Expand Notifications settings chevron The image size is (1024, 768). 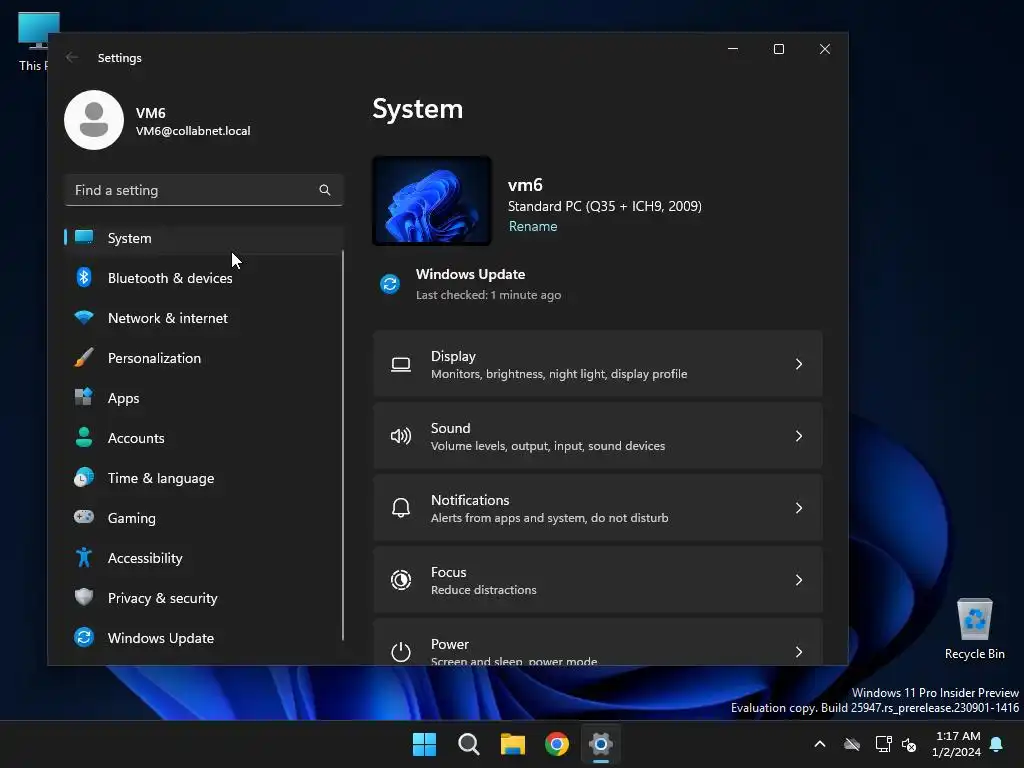pyautogui.click(x=799, y=508)
